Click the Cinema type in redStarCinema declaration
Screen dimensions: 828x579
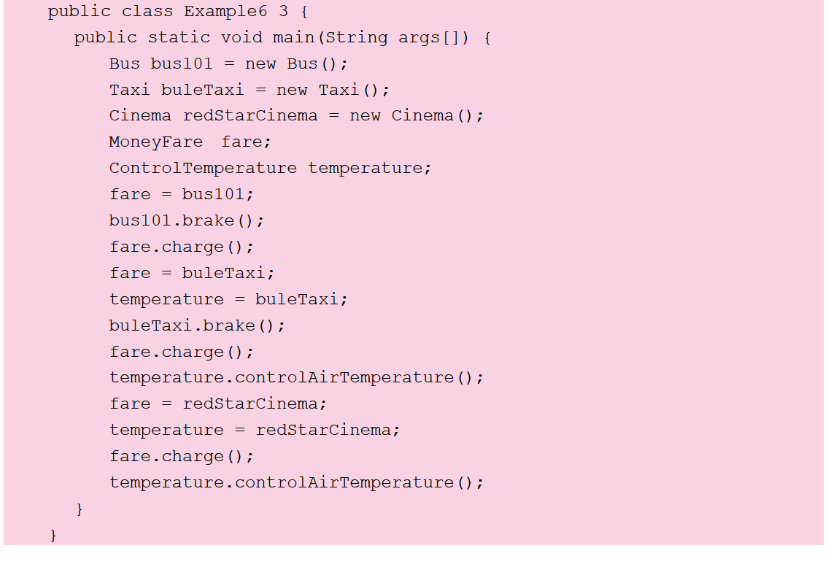[x=140, y=116]
